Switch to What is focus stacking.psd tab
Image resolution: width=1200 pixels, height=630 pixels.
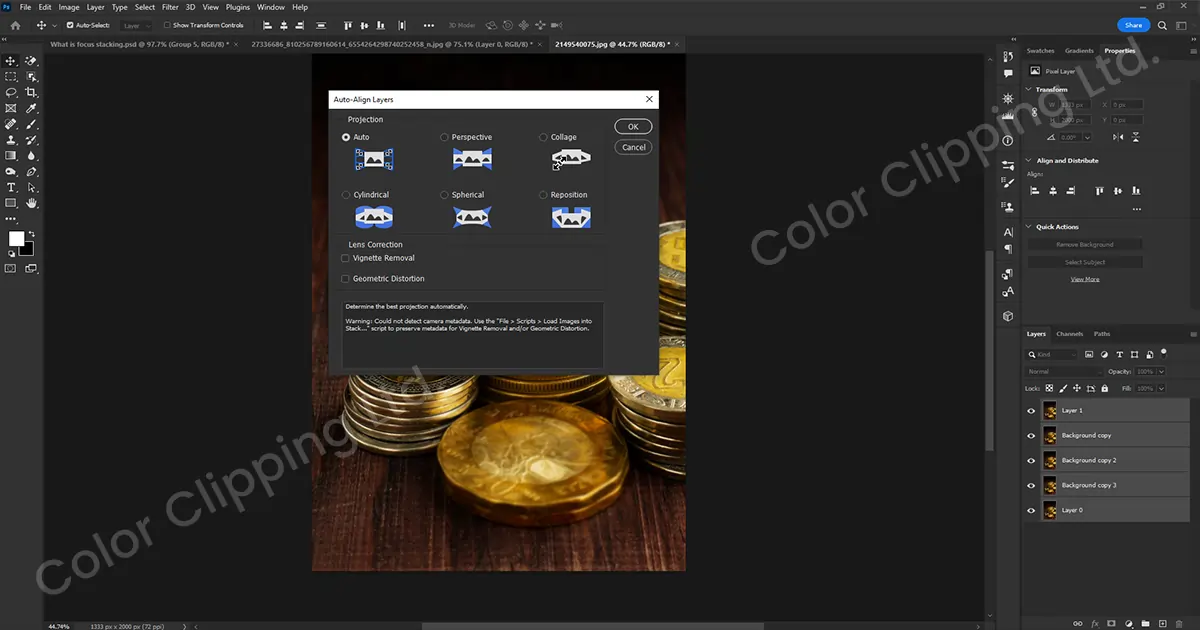[138, 44]
